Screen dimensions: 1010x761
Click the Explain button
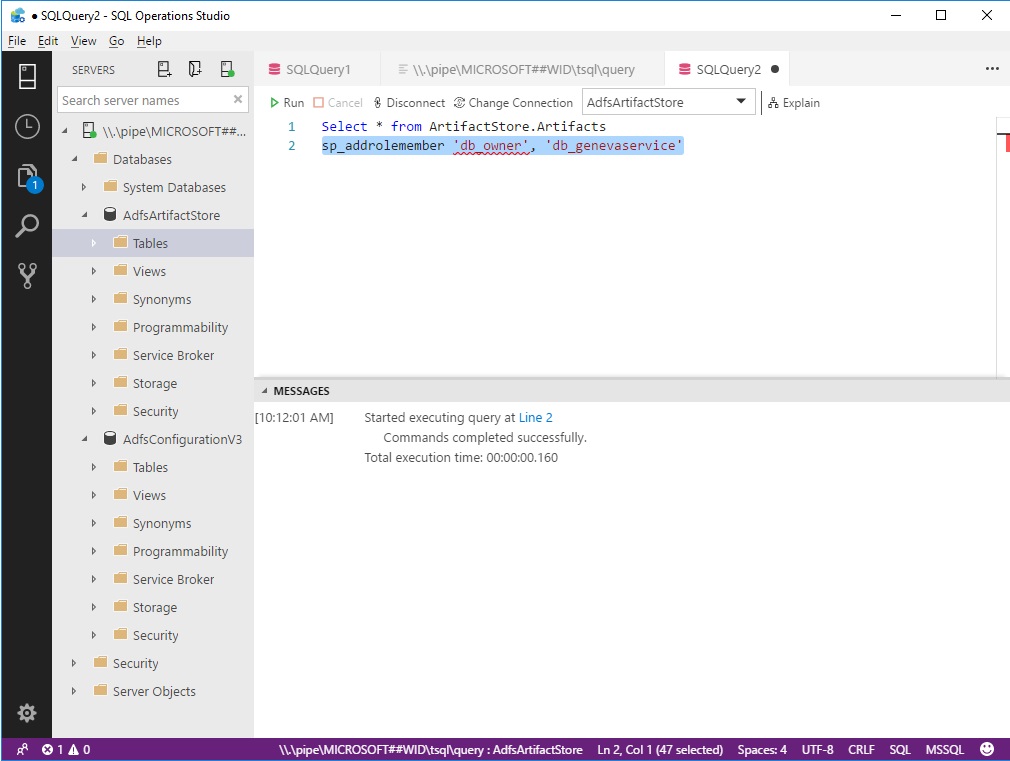(x=794, y=102)
